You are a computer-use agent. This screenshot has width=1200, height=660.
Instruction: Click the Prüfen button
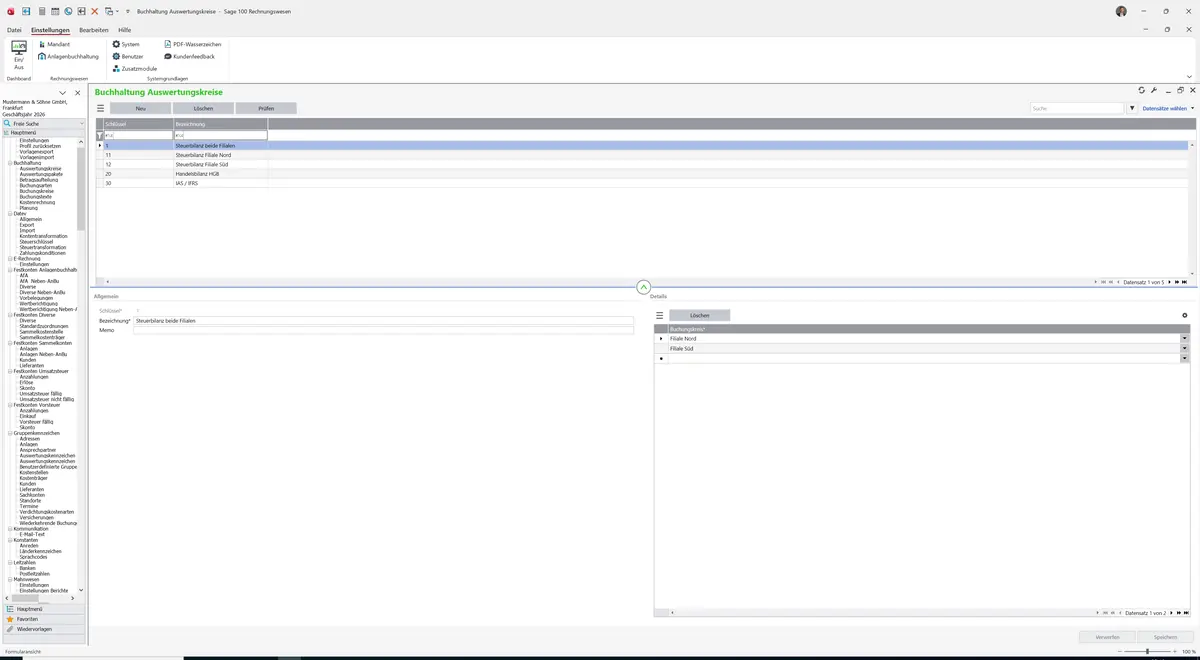266,108
